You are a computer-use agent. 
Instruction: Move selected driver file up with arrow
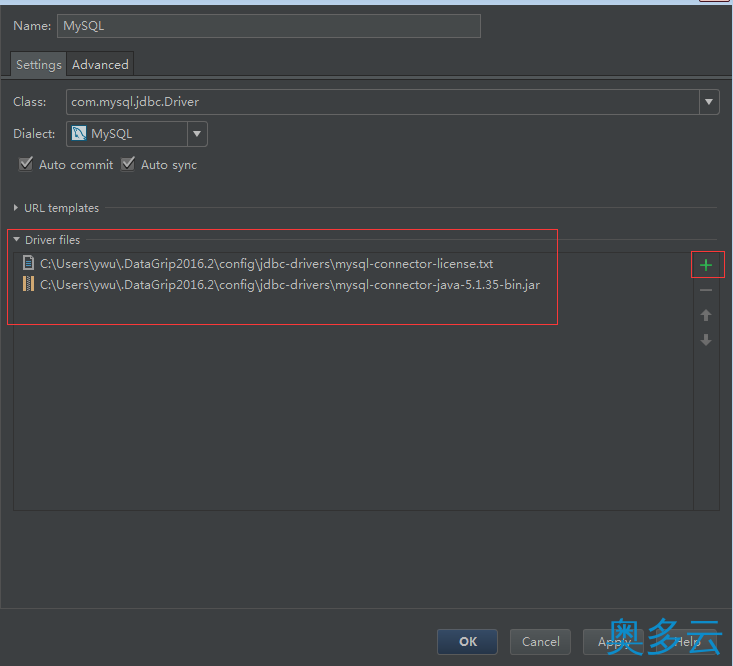pos(706,315)
